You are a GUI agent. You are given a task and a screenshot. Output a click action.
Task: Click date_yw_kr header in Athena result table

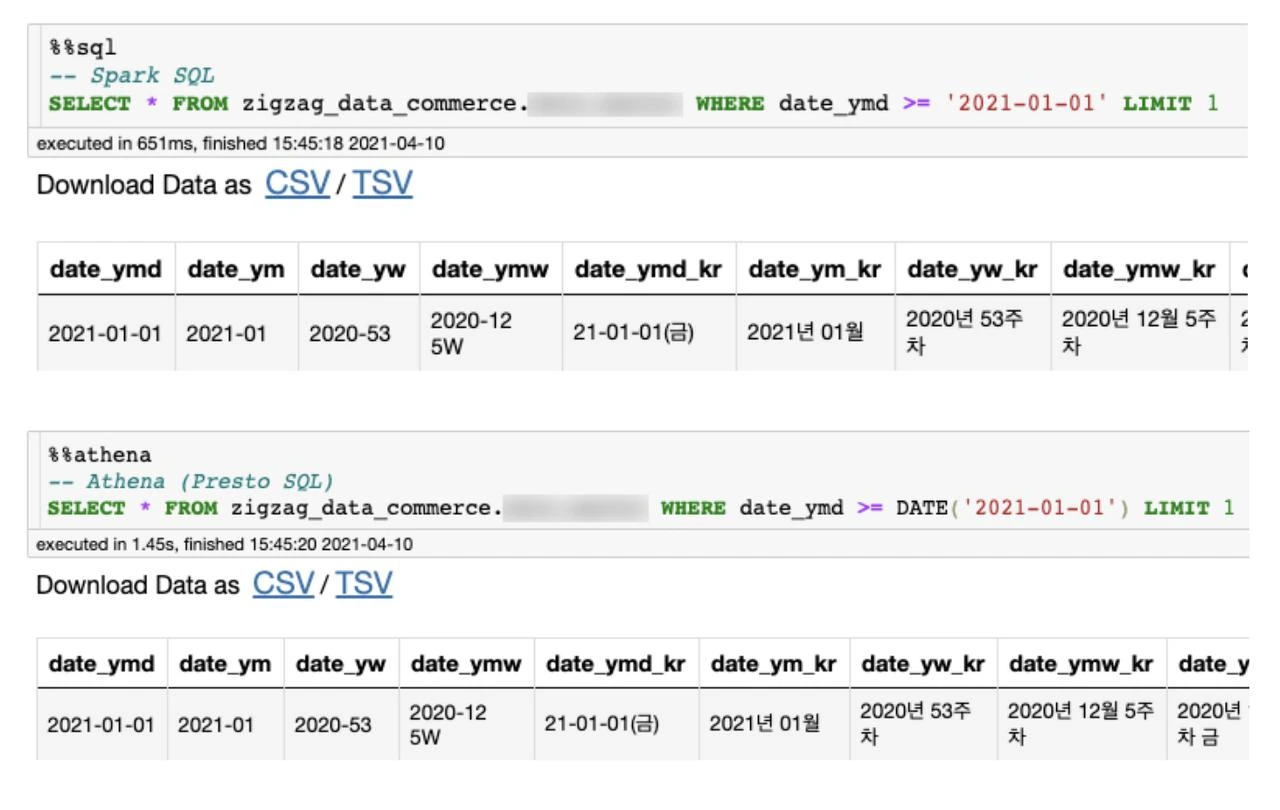923,664
